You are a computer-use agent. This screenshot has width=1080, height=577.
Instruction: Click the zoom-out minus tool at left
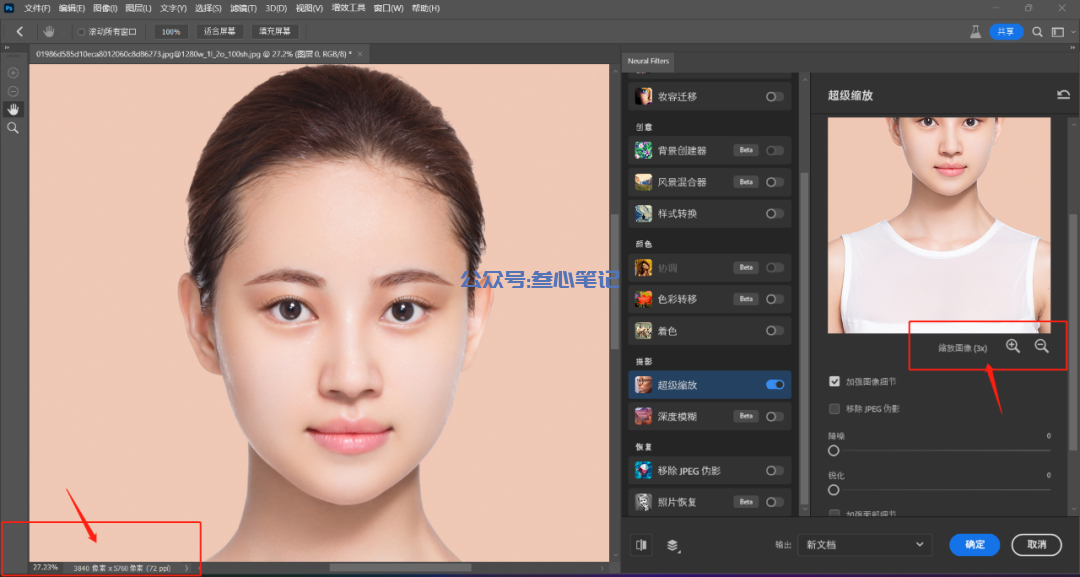click(13, 91)
